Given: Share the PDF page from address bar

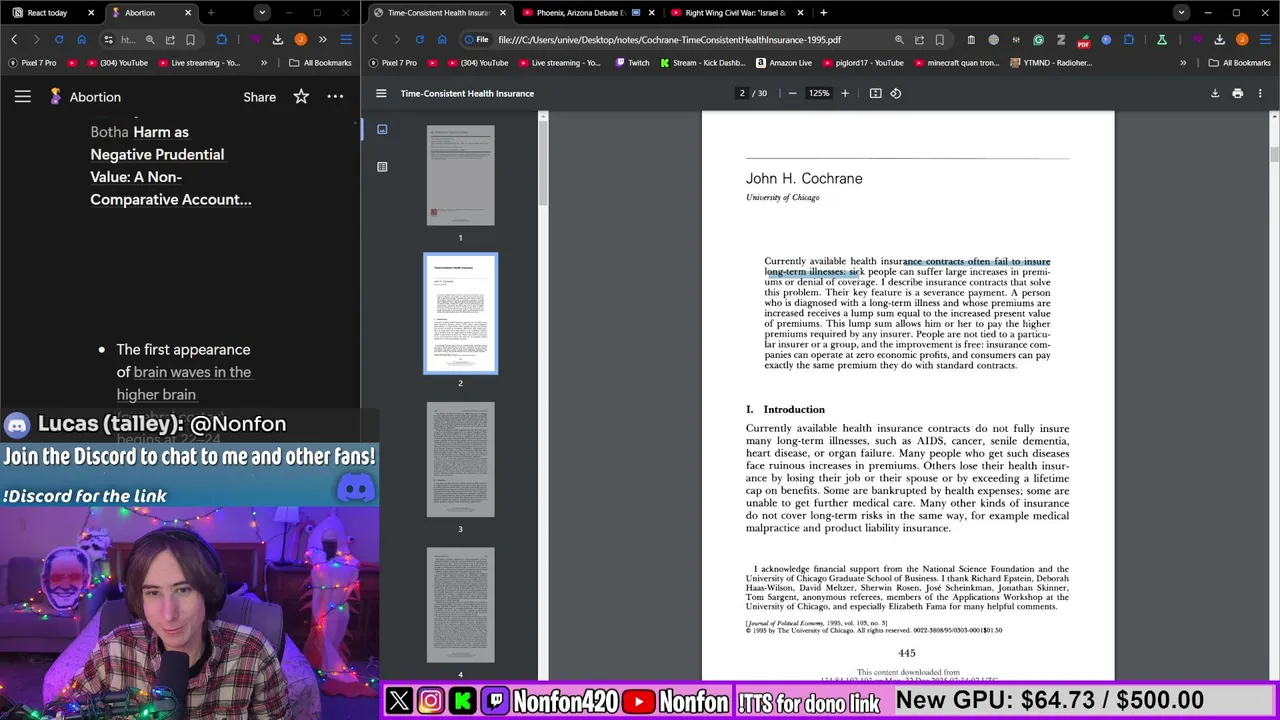Looking at the screenshot, I should (x=919, y=40).
